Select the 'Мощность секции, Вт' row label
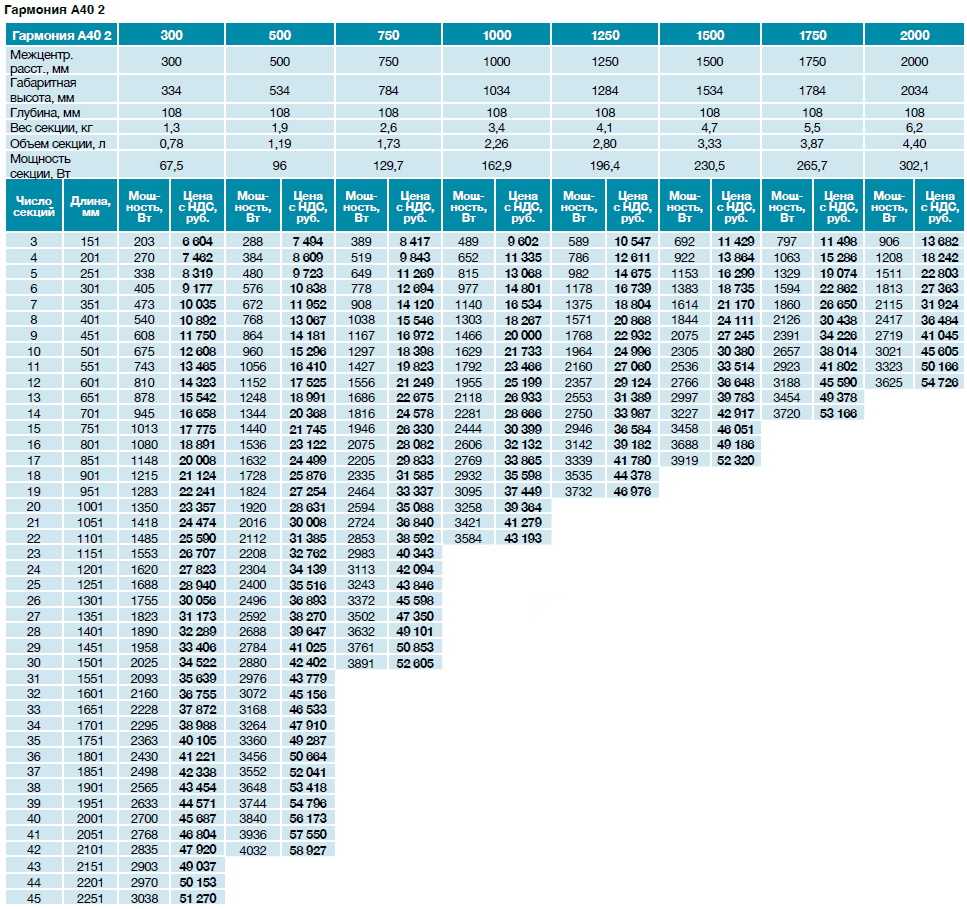The height and width of the screenshot is (909, 967). pos(40,166)
